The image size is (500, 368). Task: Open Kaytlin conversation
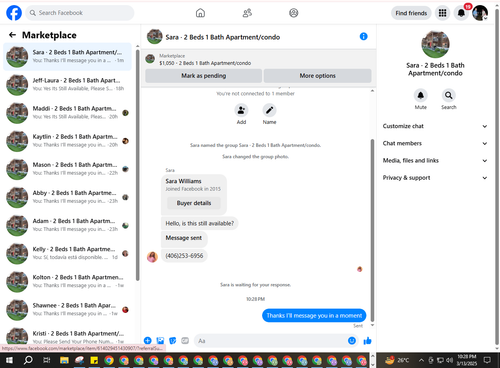(x=67, y=141)
